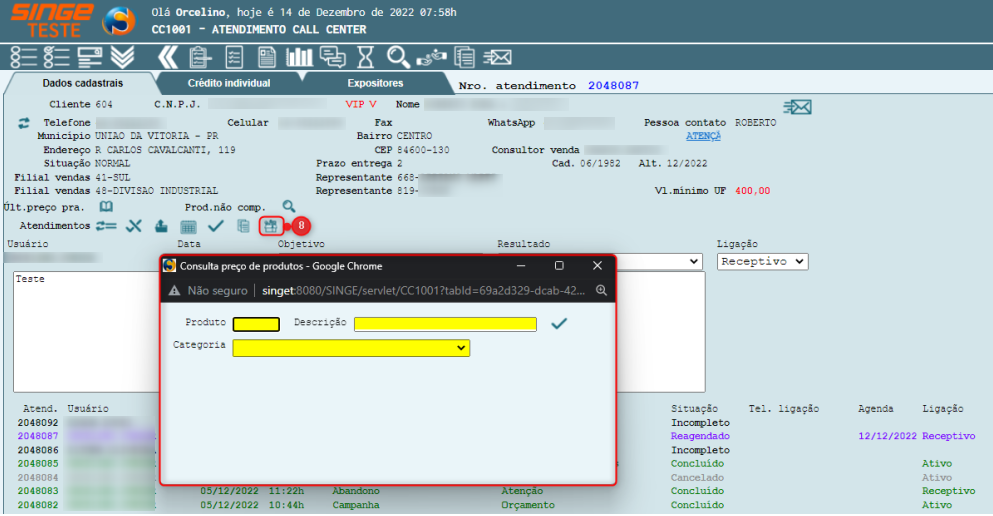Open the bar chart icon
993x516 pixels.
coord(299,58)
